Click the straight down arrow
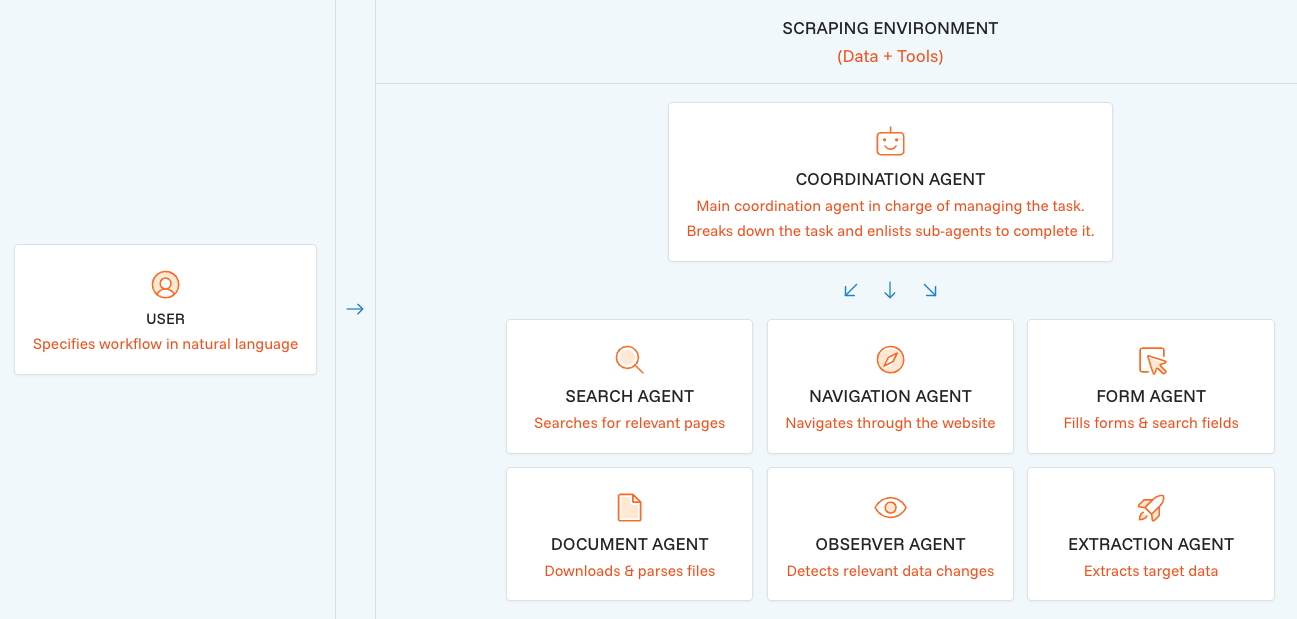Screen dimensions: 1297x619 pos(890,291)
